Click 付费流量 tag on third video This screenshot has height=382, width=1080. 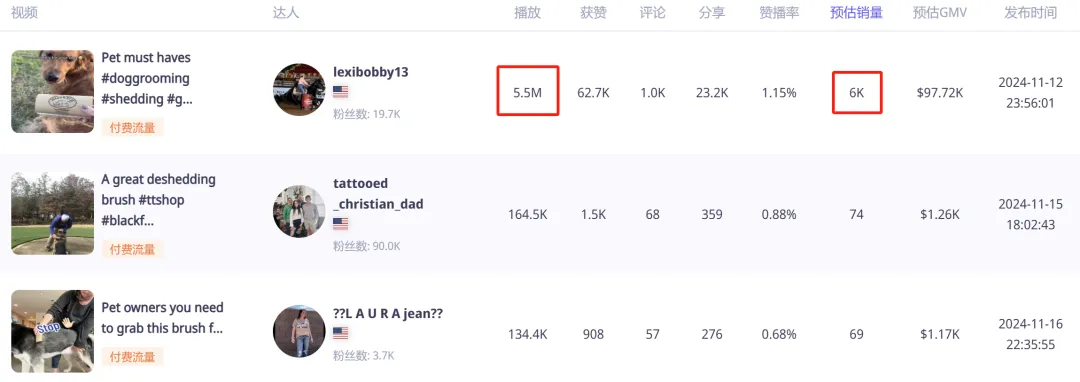(132, 357)
